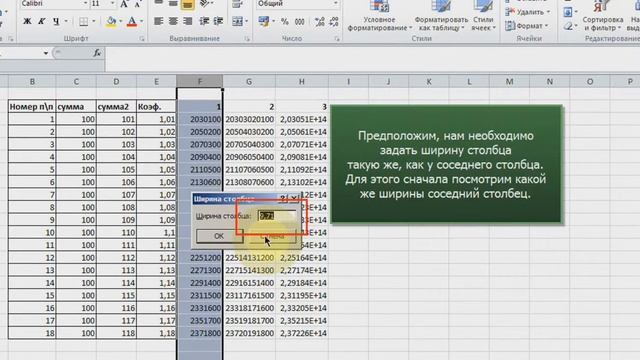This screenshot has height=360, width=640.
Task: Increase font size with large A
Action: (124, 4)
